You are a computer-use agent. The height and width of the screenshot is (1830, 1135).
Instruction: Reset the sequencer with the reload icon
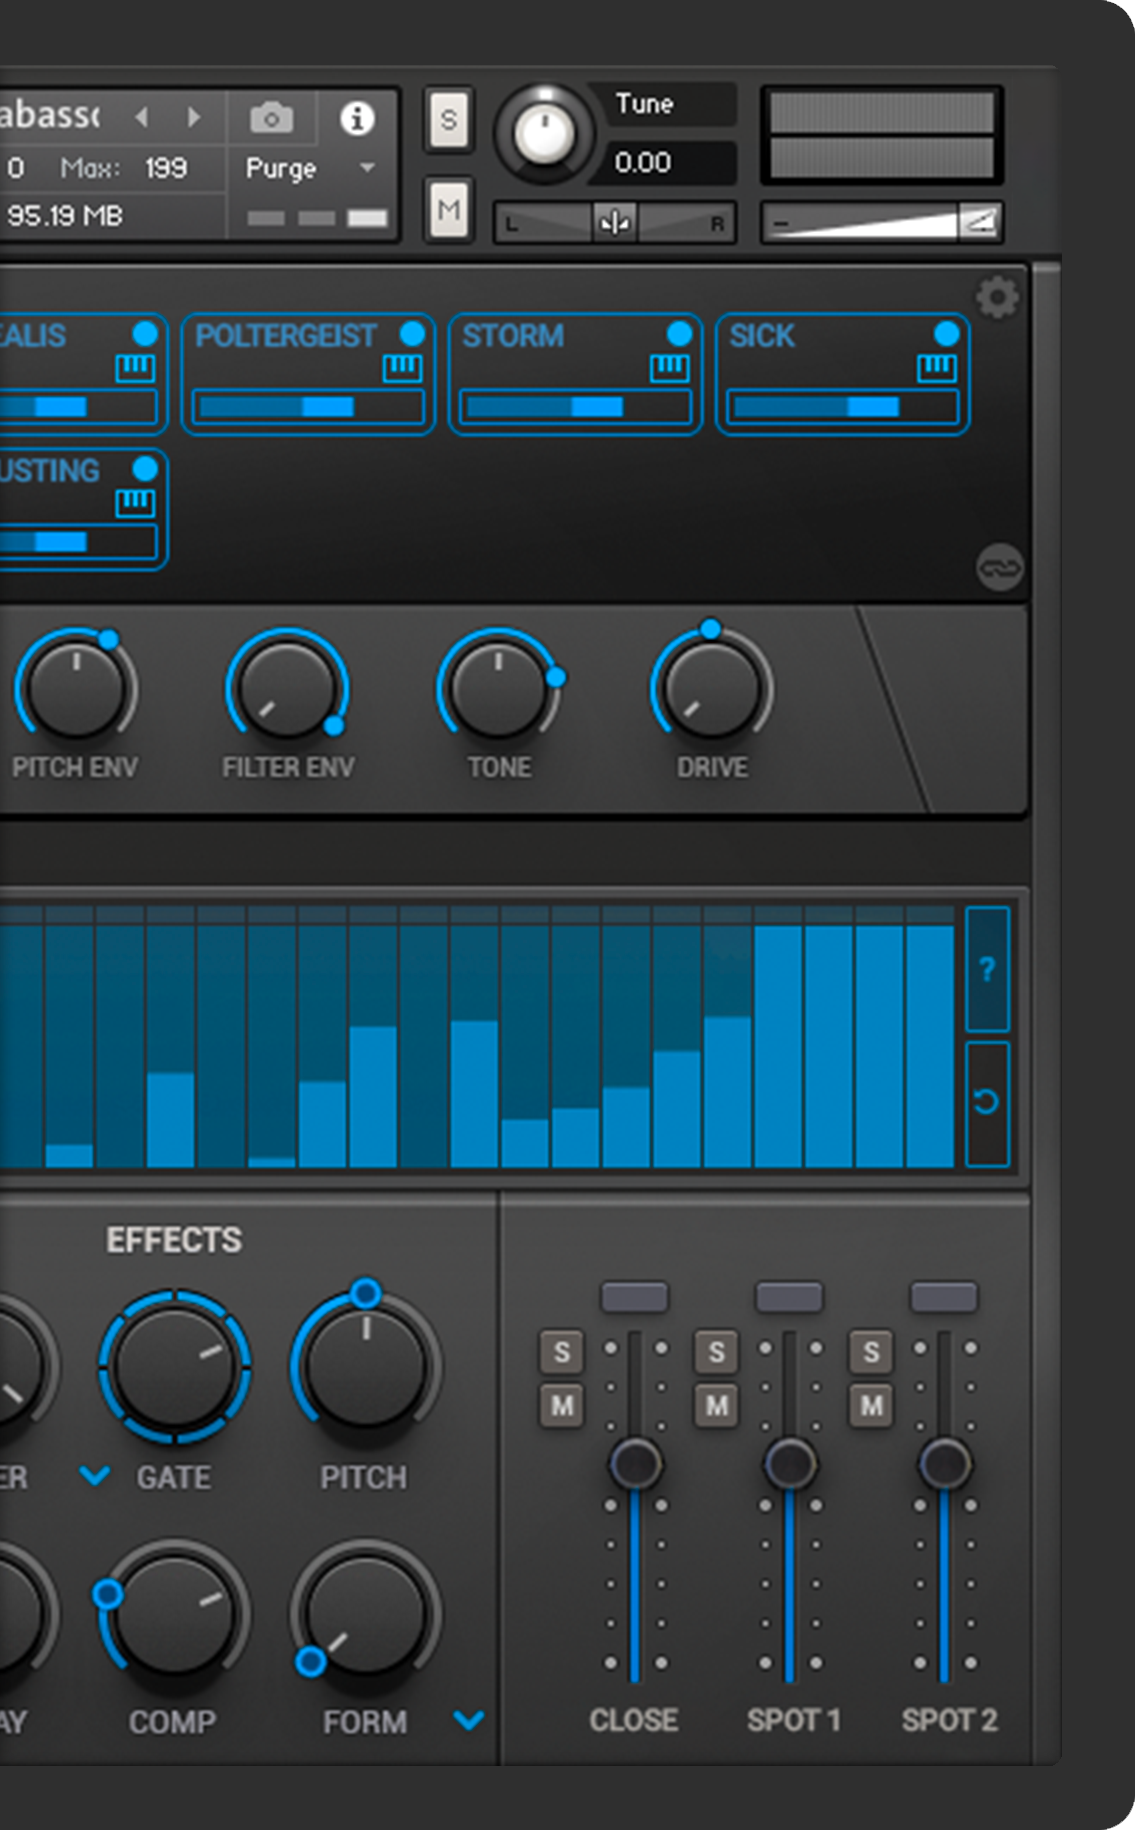pos(987,1102)
